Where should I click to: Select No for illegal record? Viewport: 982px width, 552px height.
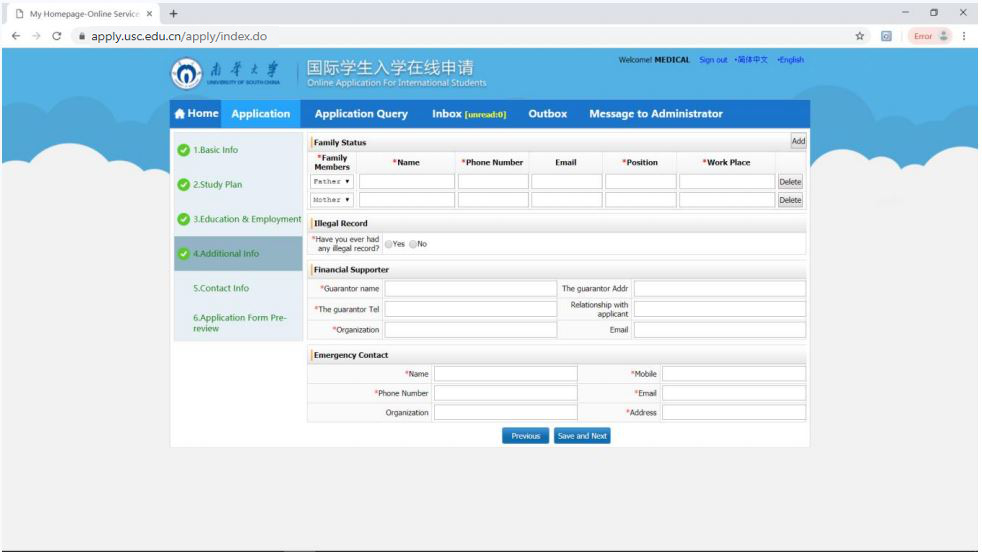tap(411, 244)
